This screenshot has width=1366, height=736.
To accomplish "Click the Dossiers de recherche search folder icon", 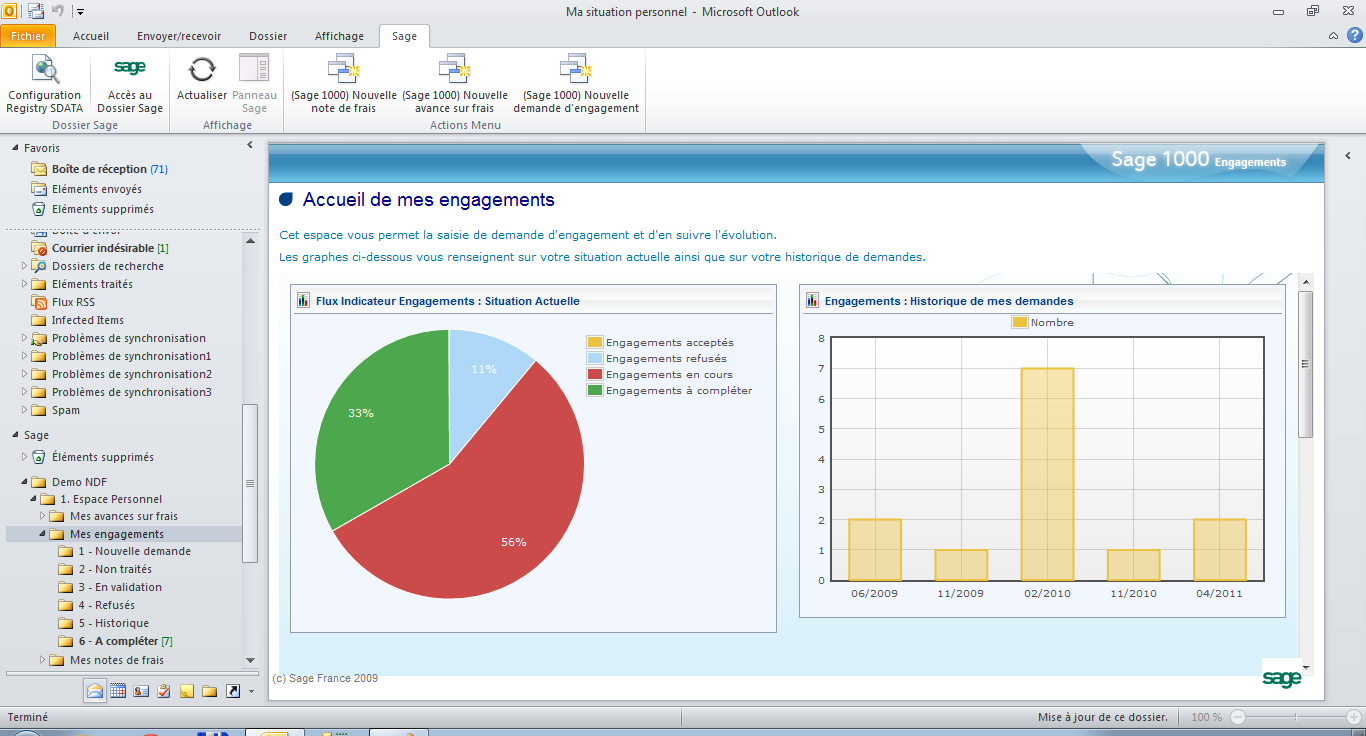I will click(40, 266).
